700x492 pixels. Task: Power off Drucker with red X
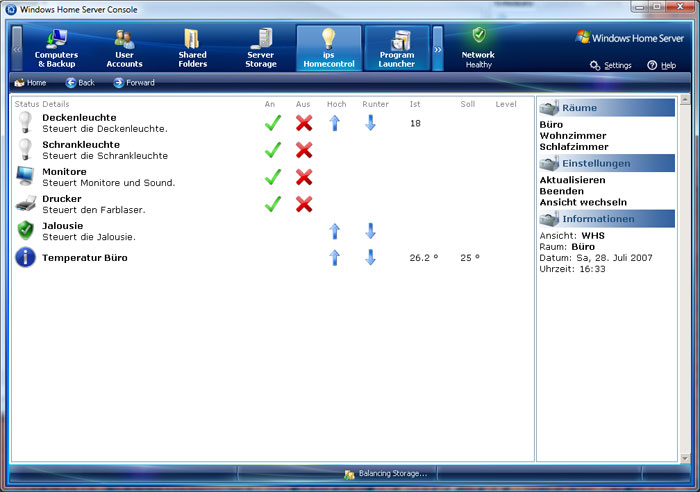304,204
